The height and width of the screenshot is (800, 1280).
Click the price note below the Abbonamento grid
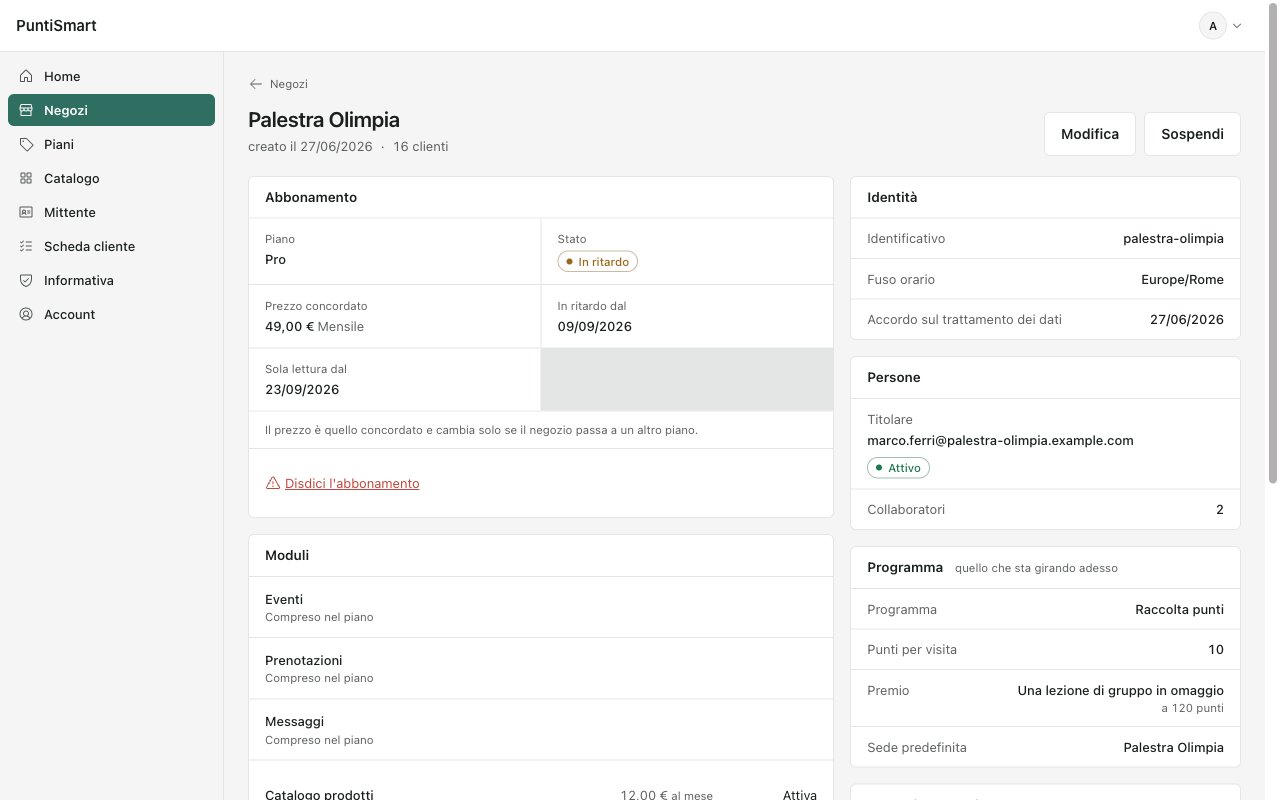tap(481, 430)
